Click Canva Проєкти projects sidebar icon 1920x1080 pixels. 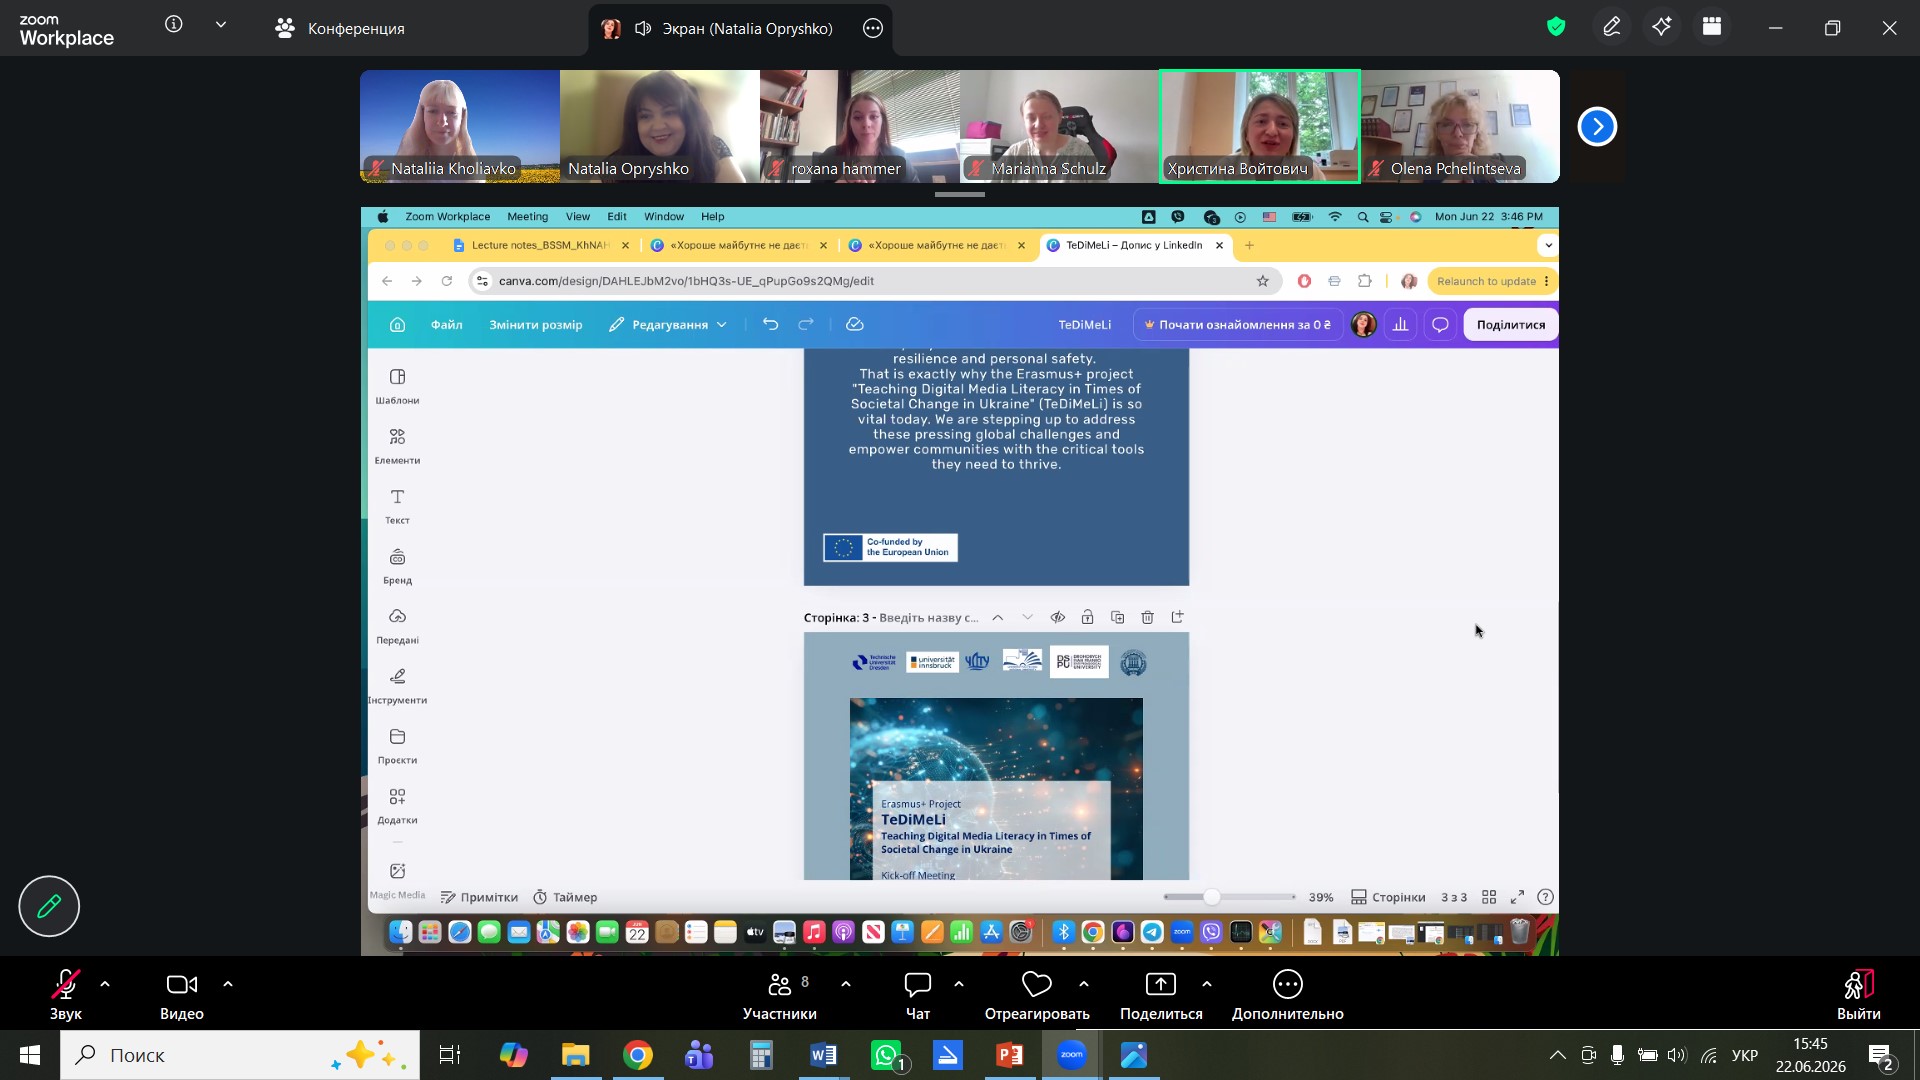click(397, 746)
